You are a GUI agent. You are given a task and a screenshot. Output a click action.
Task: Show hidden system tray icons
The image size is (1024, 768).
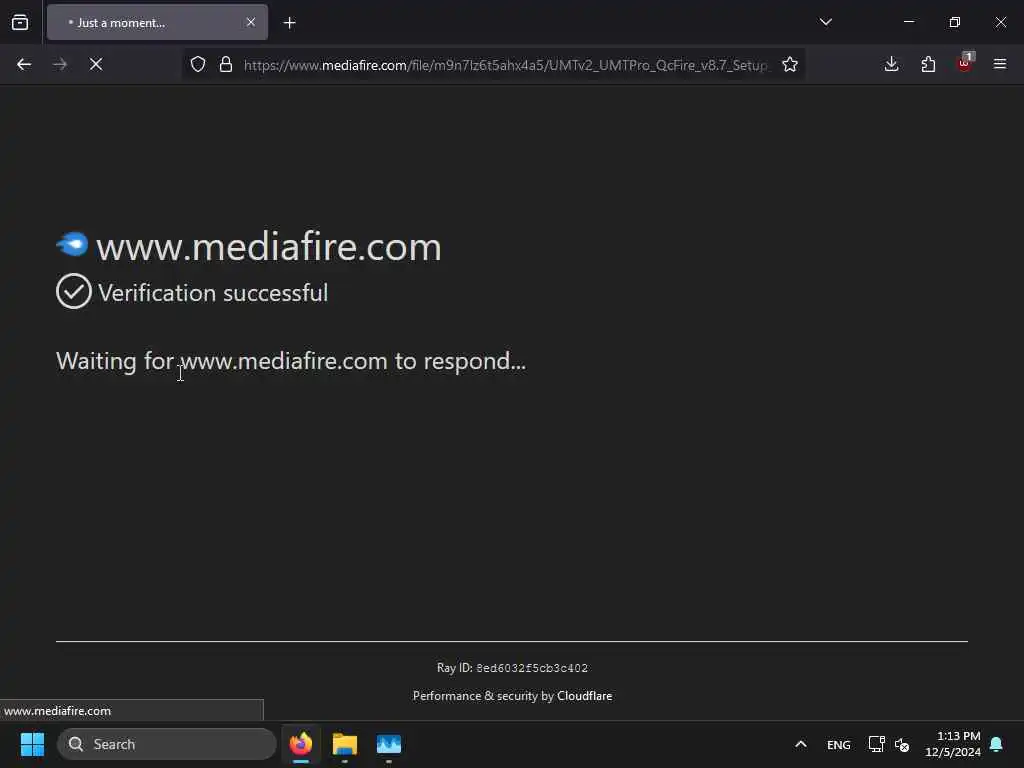(801, 744)
